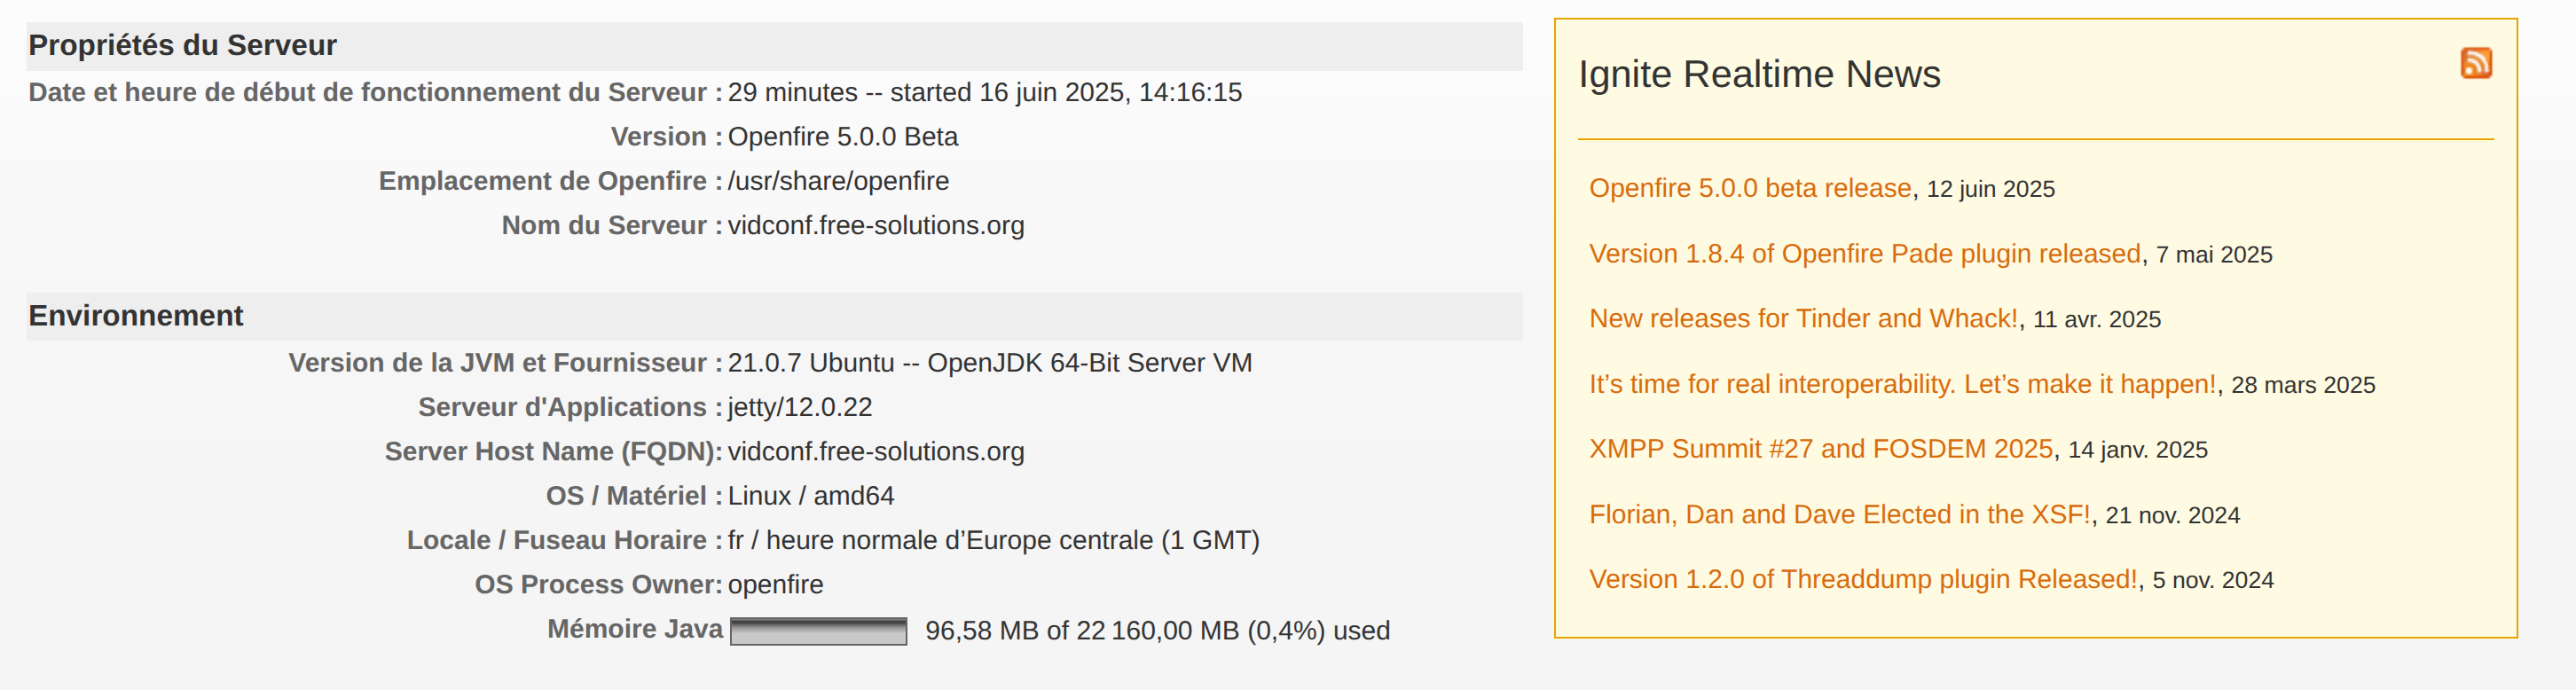This screenshot has width=2576, height=690.
Task: Click the memory text '96,58 MB of 22 160,00 MB (0,4%) used'
Action: coord(1157,631)
